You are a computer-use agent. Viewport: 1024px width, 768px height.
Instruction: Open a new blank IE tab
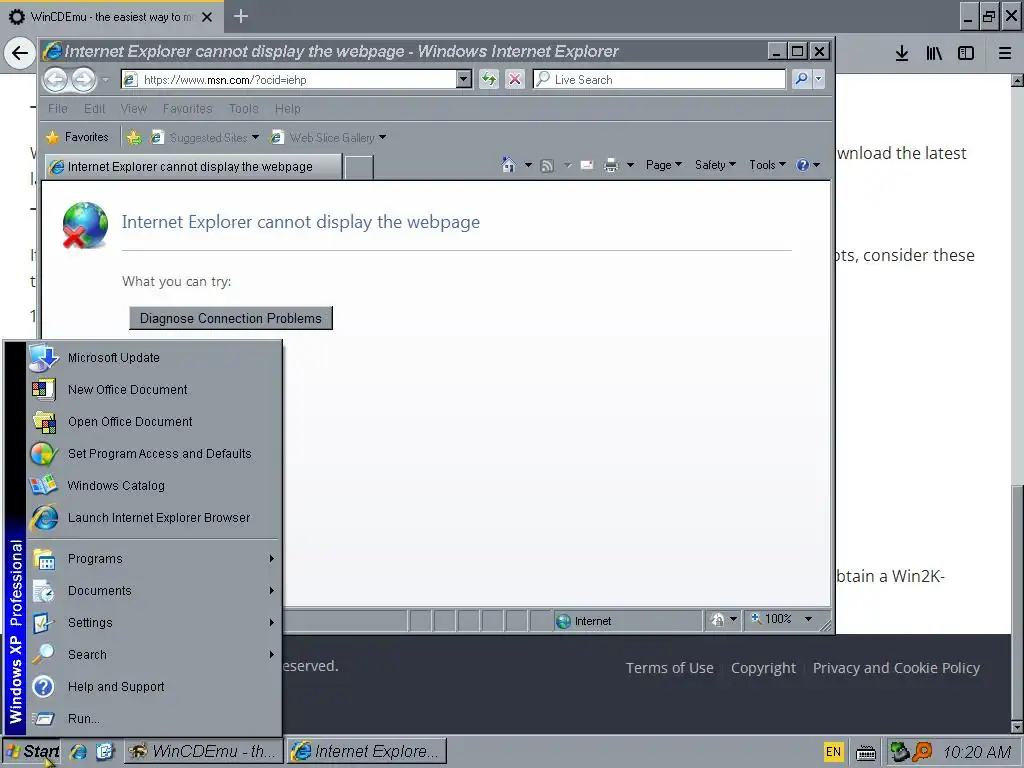click(x=359, y=167)
